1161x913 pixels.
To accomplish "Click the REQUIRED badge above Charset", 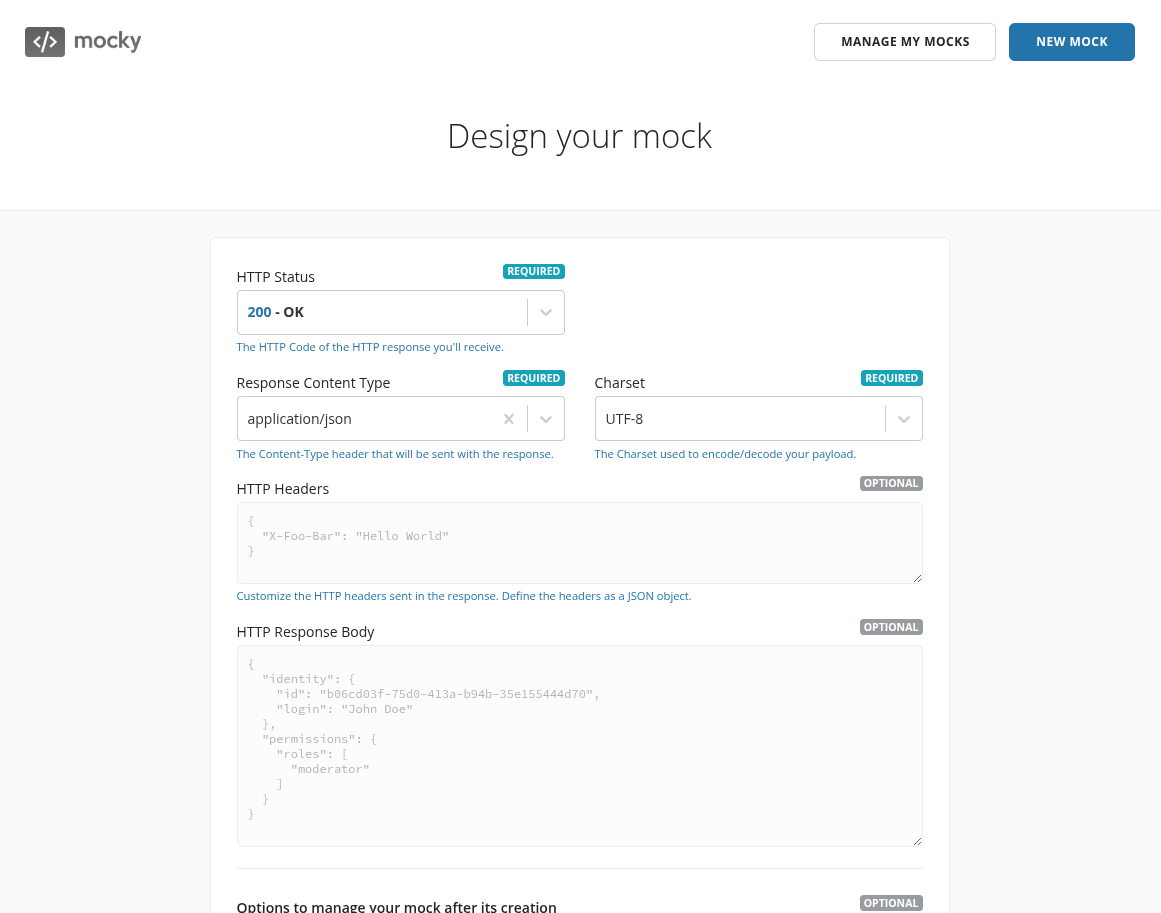I will [891, 378].
